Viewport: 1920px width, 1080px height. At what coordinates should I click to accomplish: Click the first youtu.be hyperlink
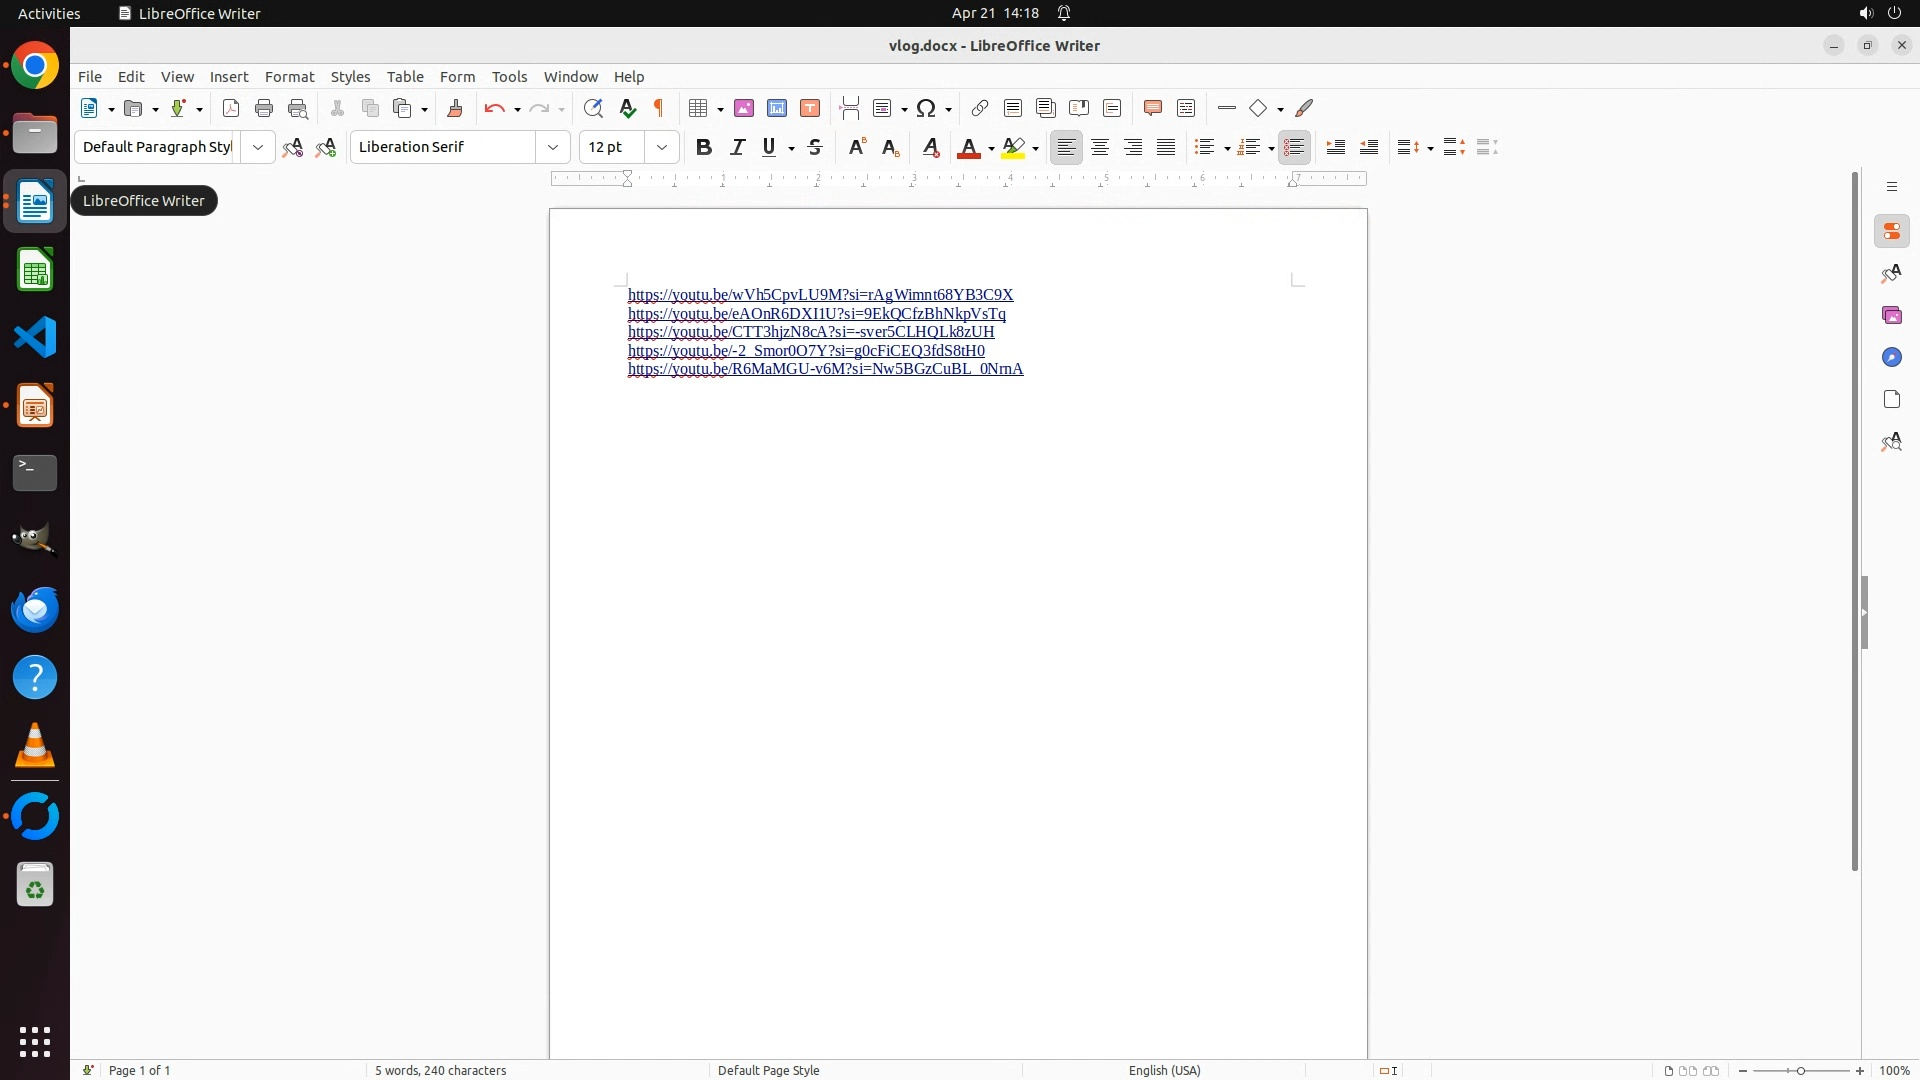point(820,295)
